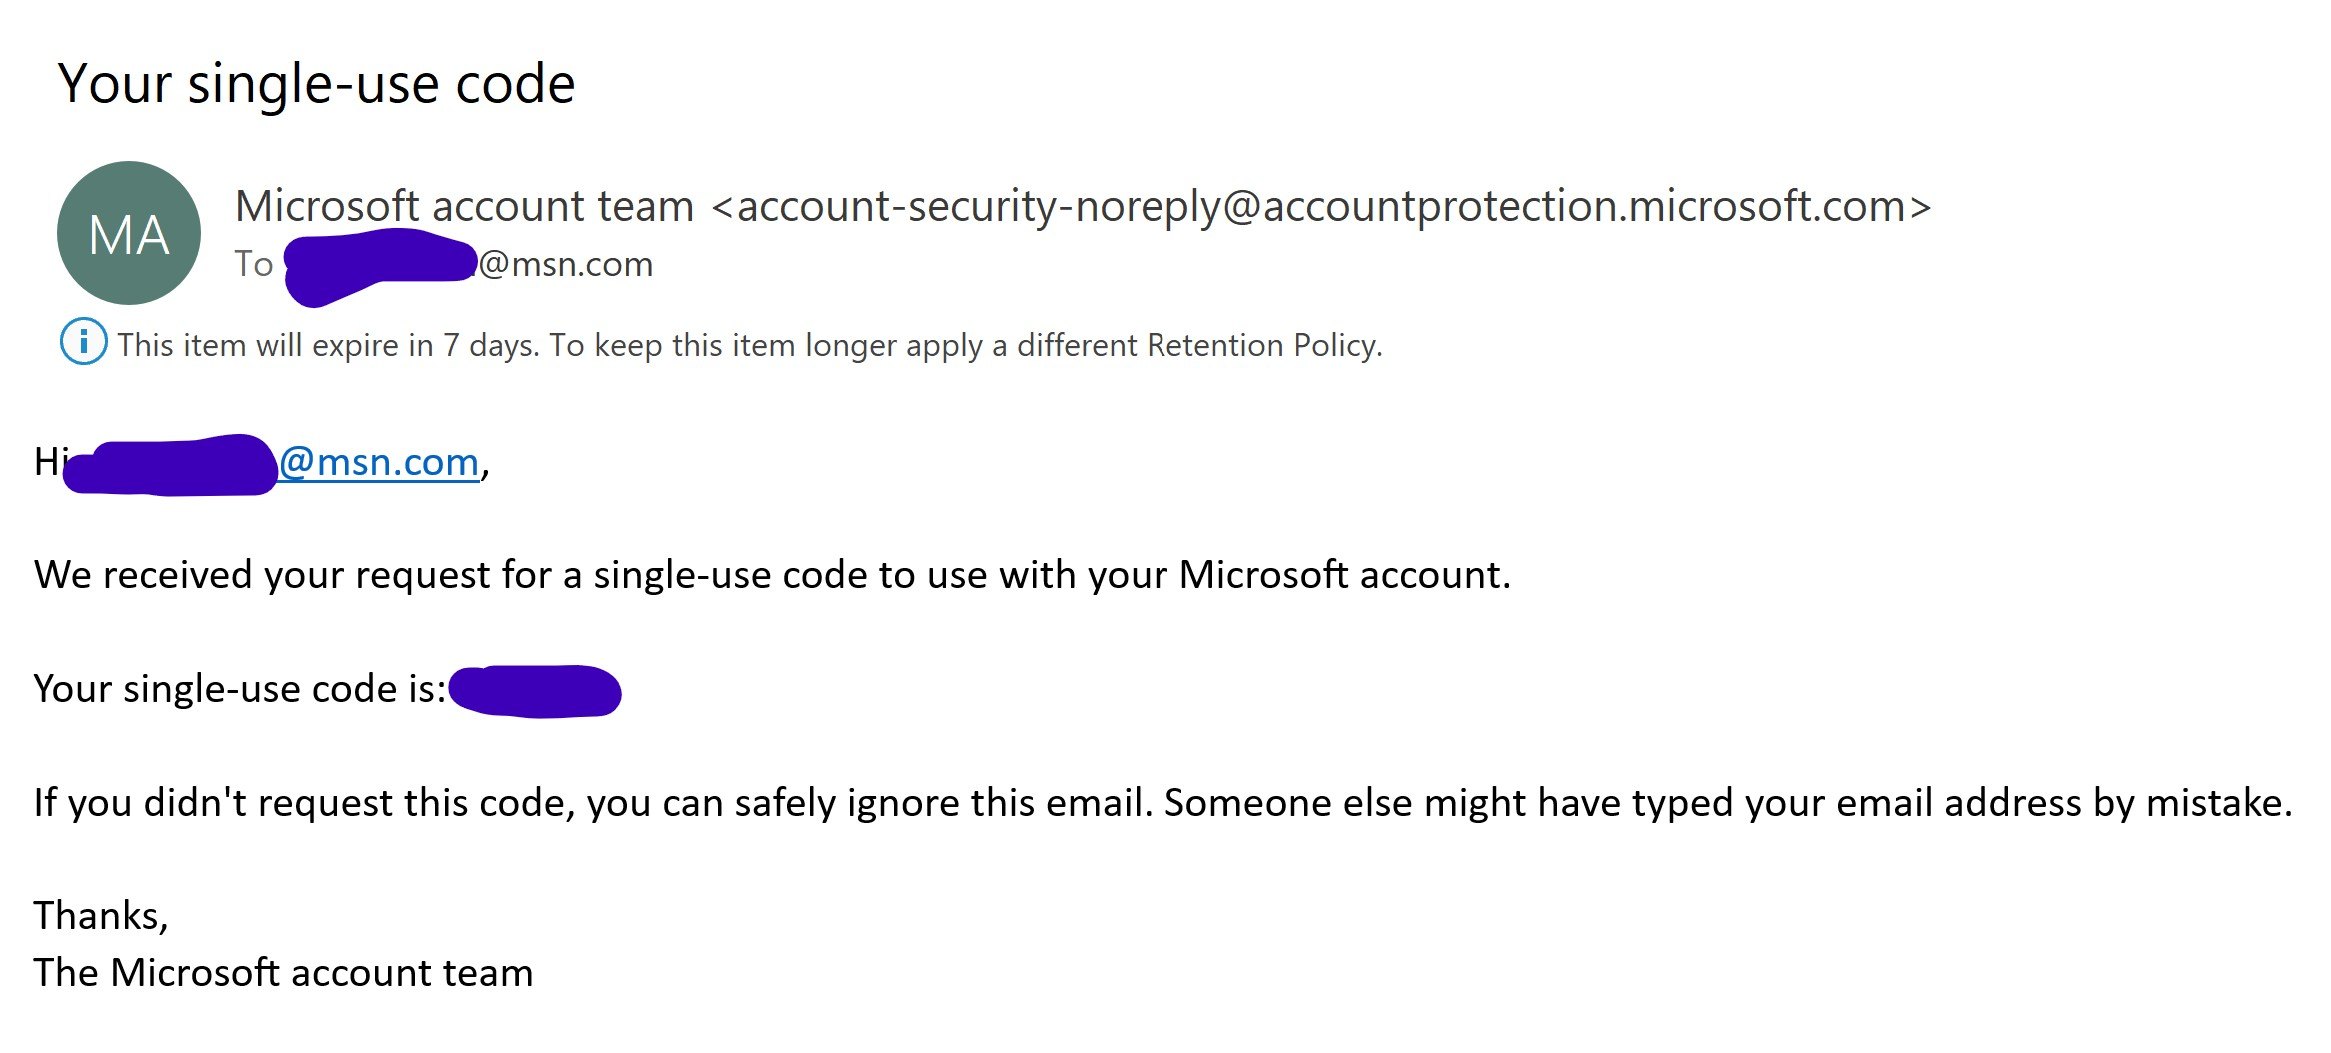Select the "Microsoft account team" sender name
This screenshot has width=2331, height=1053.
tap(464, 207)
